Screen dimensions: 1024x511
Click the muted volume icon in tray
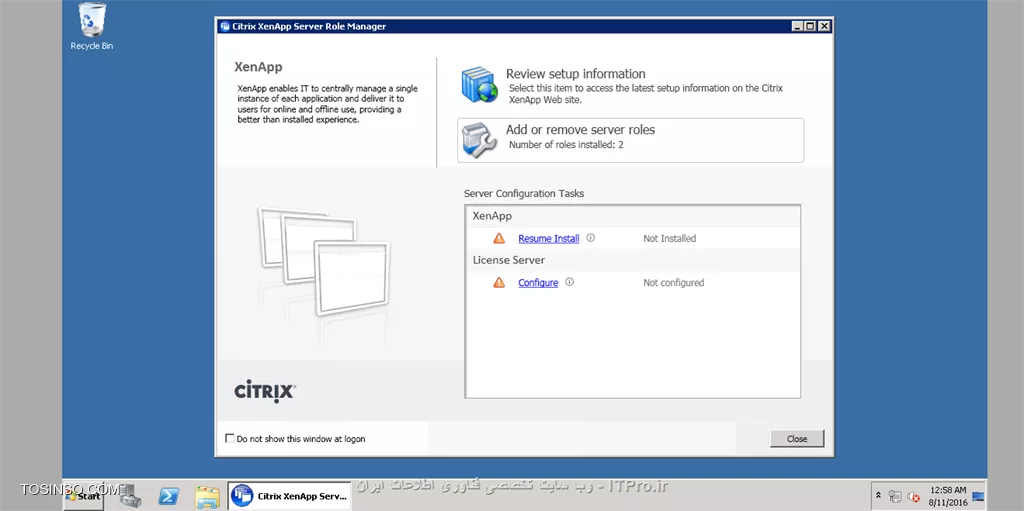click(914, 497)
